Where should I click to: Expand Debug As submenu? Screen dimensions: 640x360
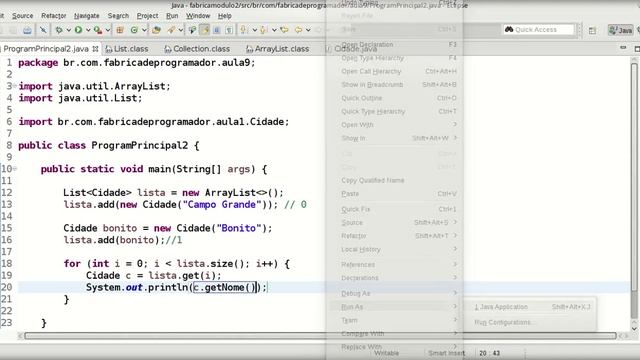pos(394,293)
